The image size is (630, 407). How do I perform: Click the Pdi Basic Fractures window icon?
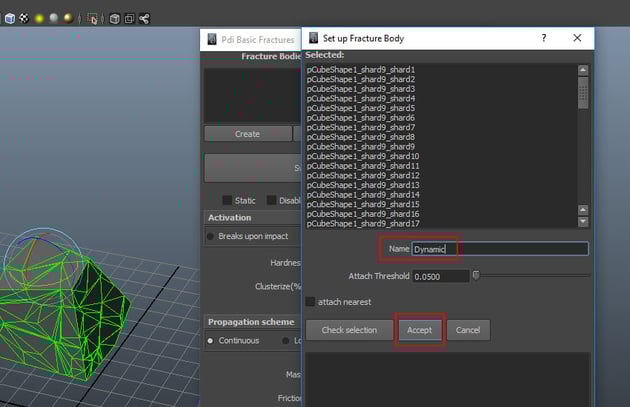click(x=212, y=39)
